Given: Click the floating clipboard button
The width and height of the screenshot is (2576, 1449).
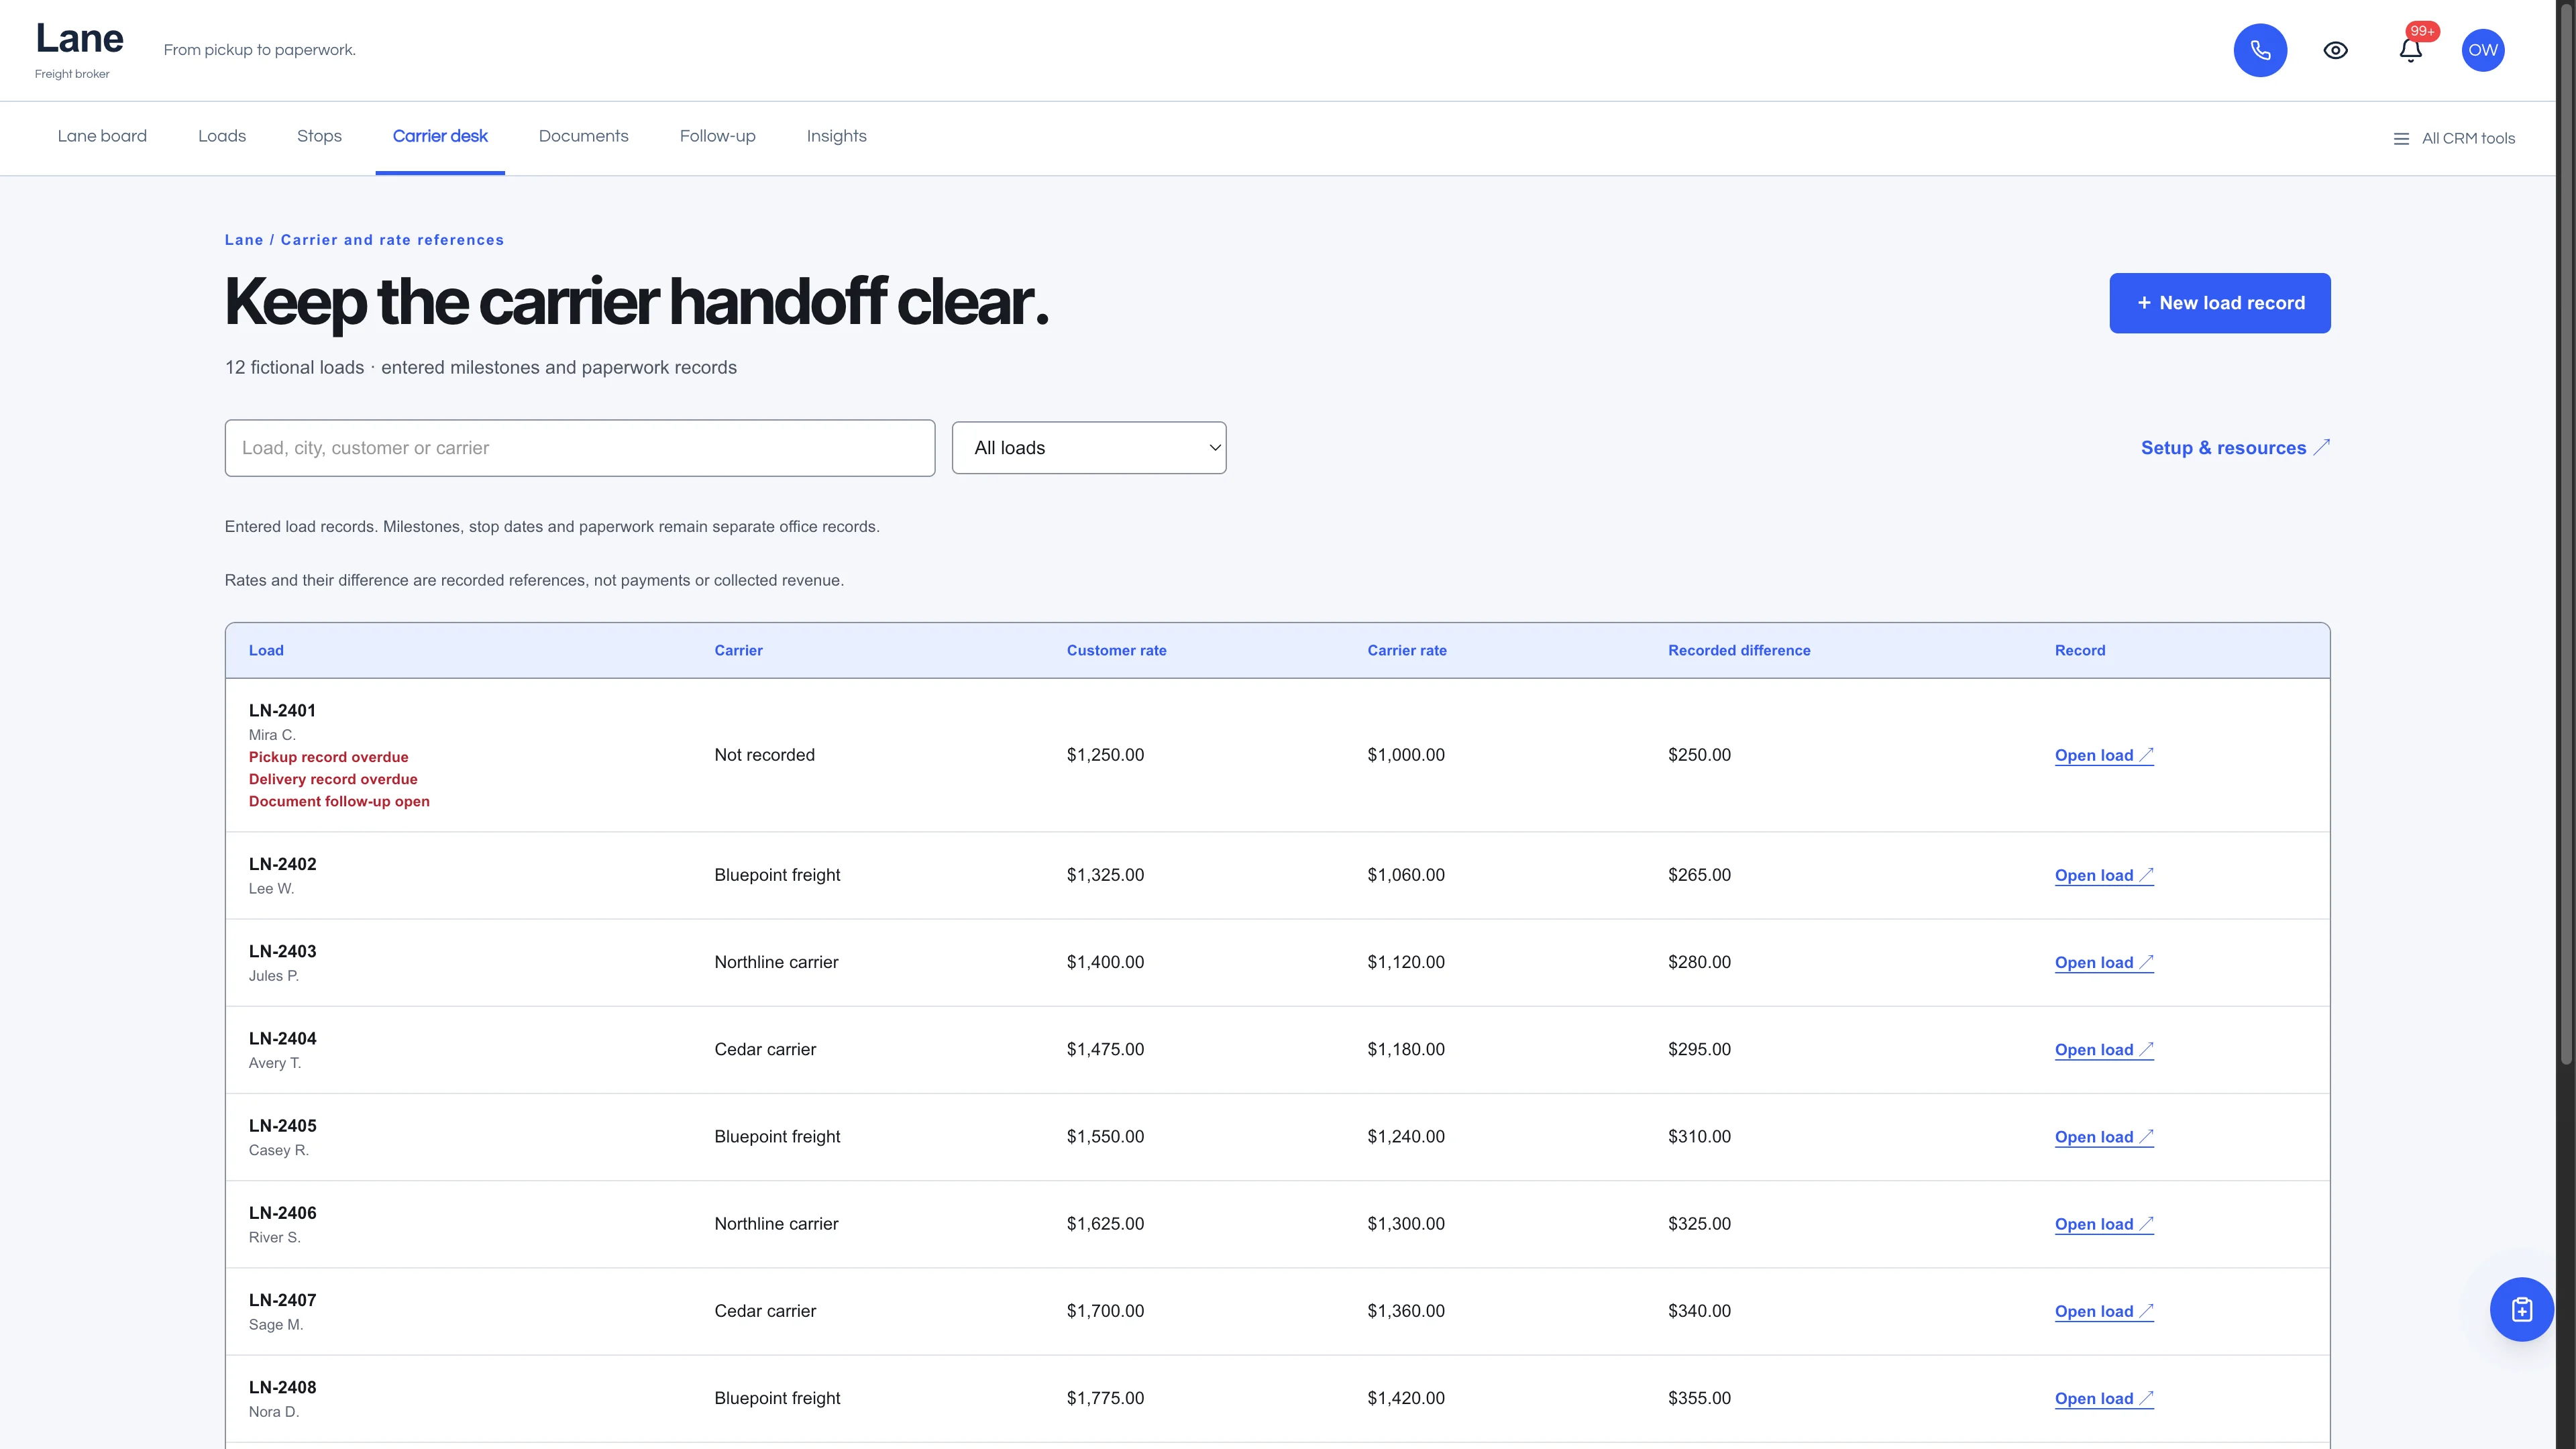Looking at the screenshot, I should [x=2521, y=1309].
